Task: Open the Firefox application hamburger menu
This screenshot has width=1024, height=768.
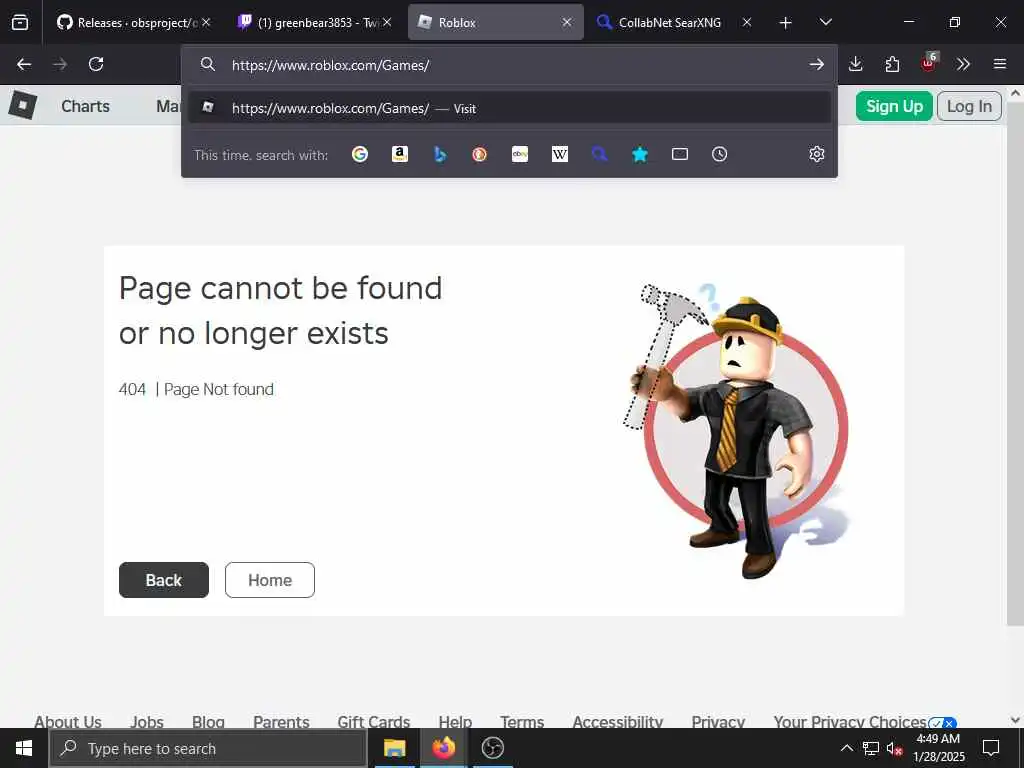Action: [x=1000, y=64]
